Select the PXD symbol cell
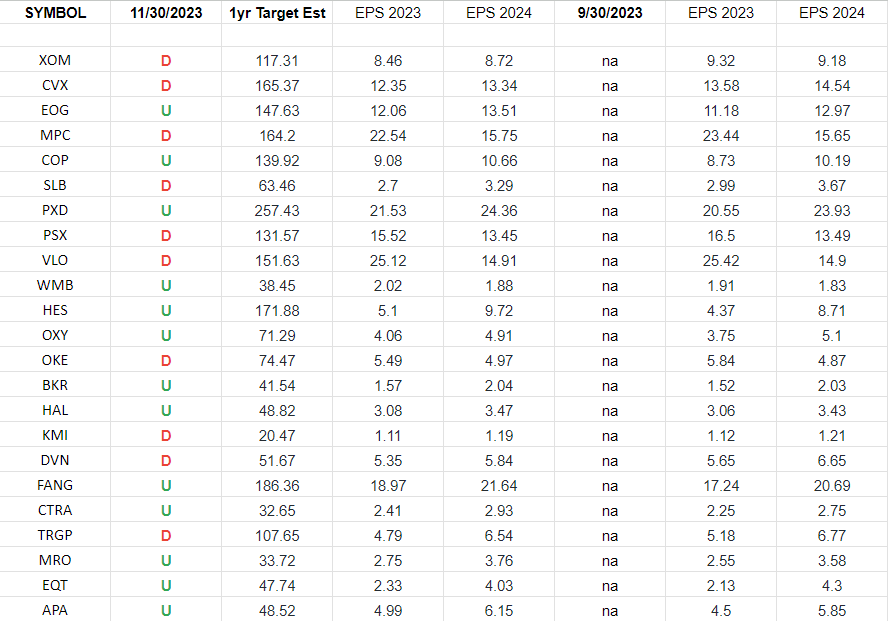The height and width of the screenshot is (621, 888). pyautogui.click(x=55, y=210)
